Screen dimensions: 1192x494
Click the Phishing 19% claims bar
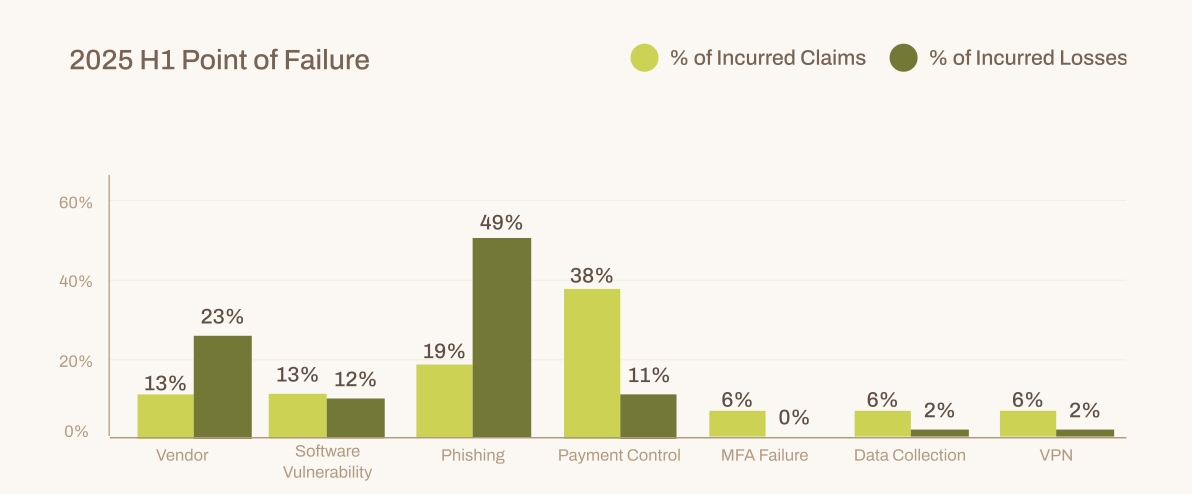[445, 401]
